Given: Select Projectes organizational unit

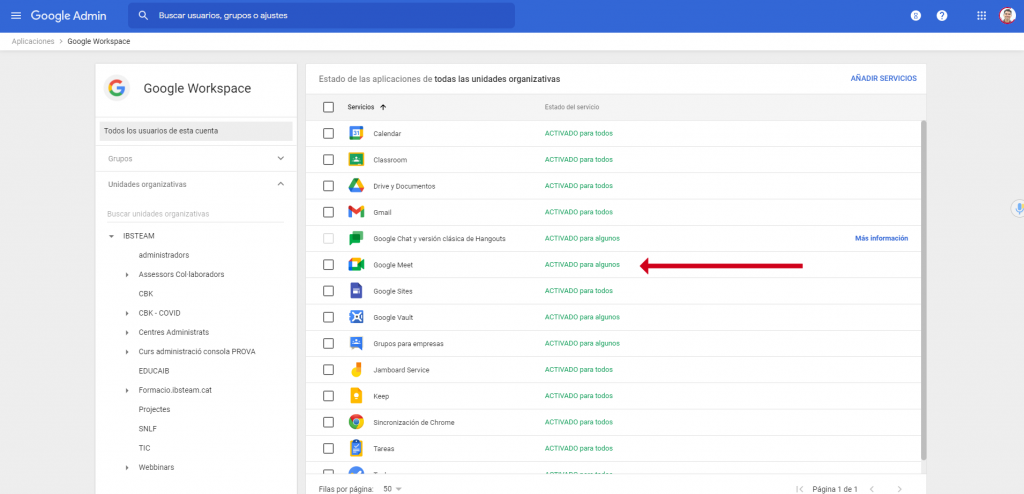Looking at the screenshot, I should point(154,409).
